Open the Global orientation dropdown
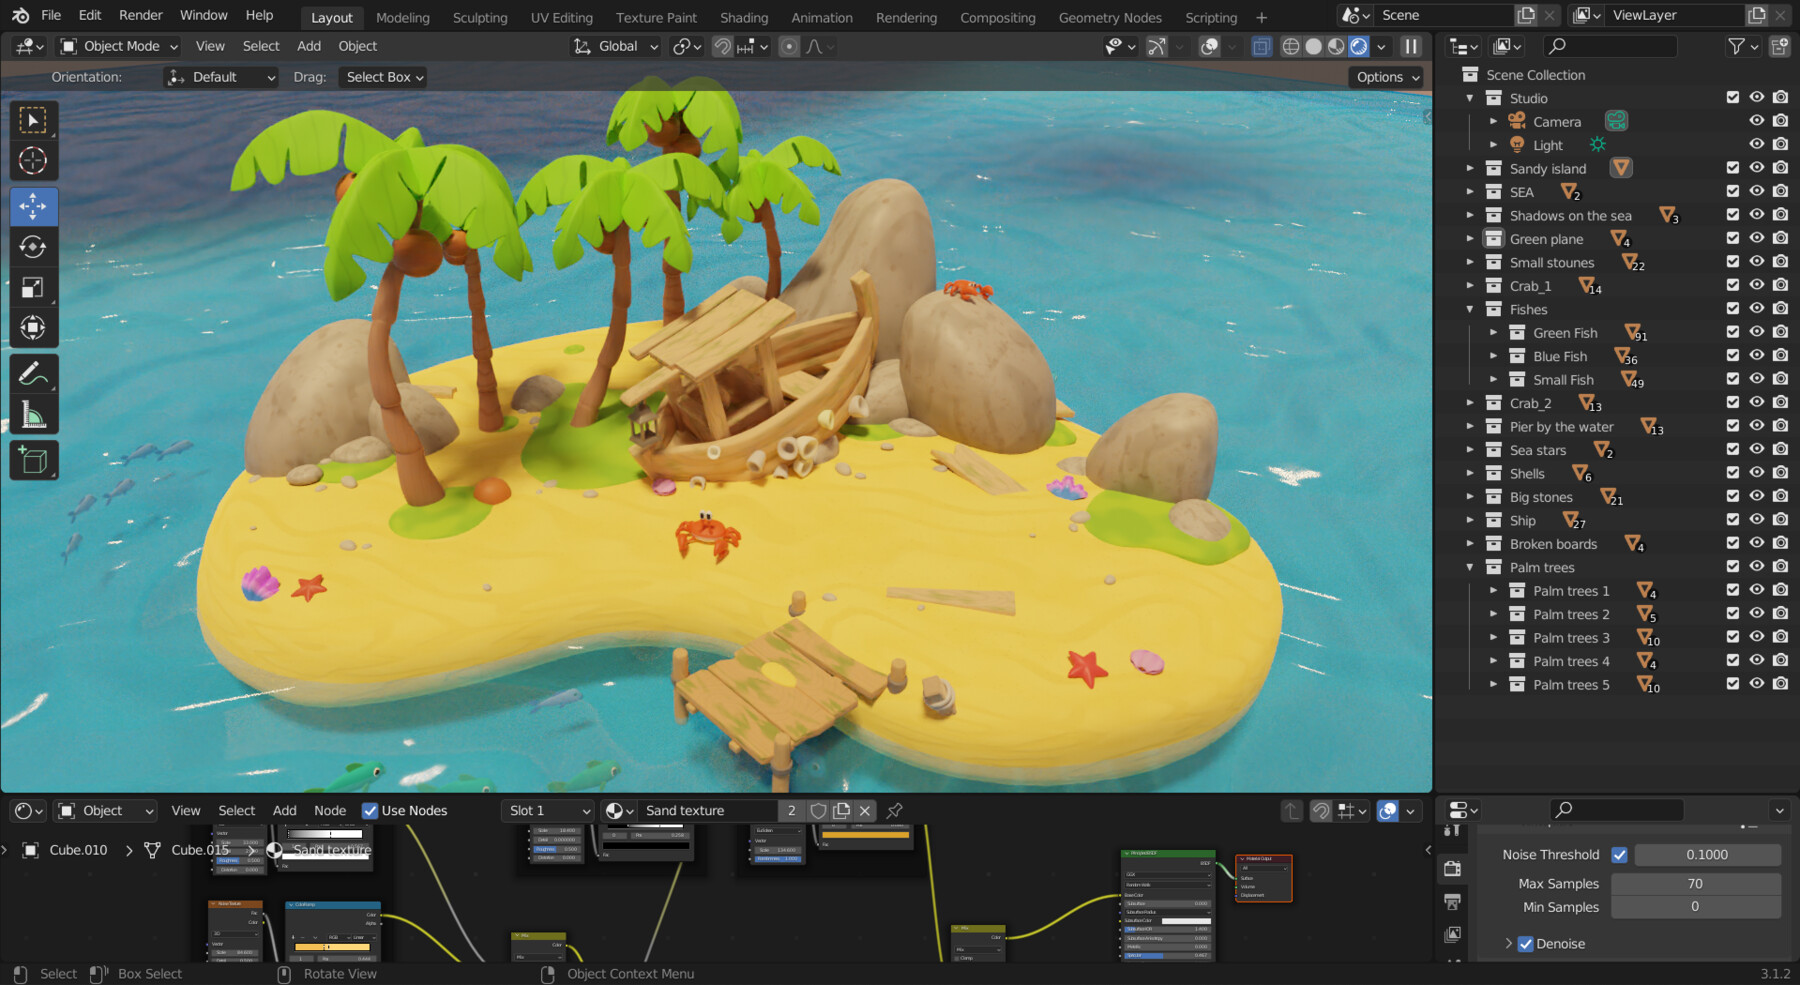Image resolution: width=1800 pixels, height=985 pixels. click(x=616, y=46)
